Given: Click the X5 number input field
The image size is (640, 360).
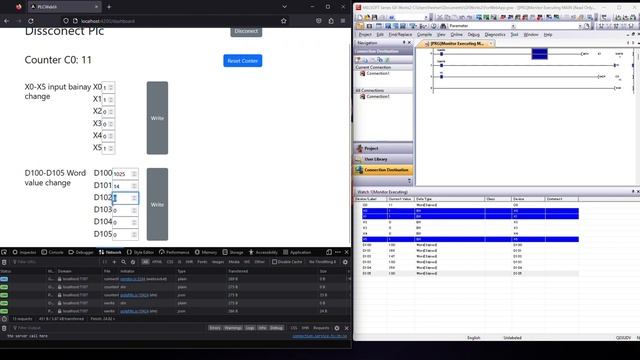Looking at the screenshot, I should point(108,148).
